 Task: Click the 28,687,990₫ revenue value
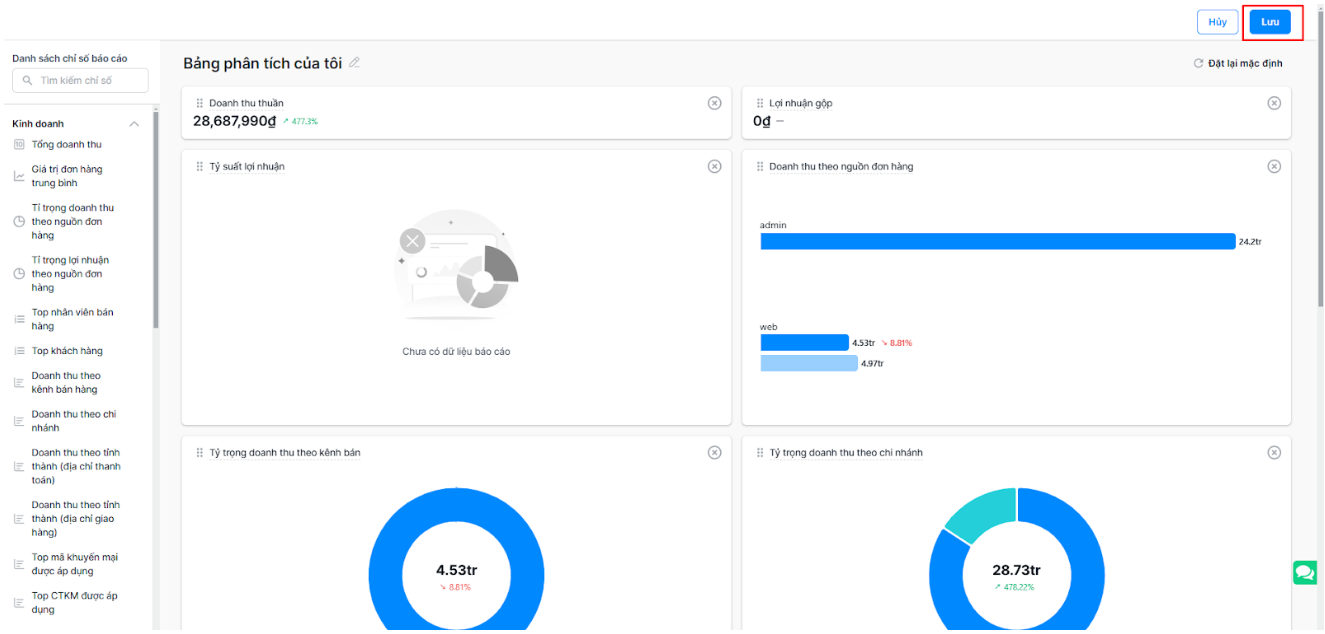click(x=234, y=121)
